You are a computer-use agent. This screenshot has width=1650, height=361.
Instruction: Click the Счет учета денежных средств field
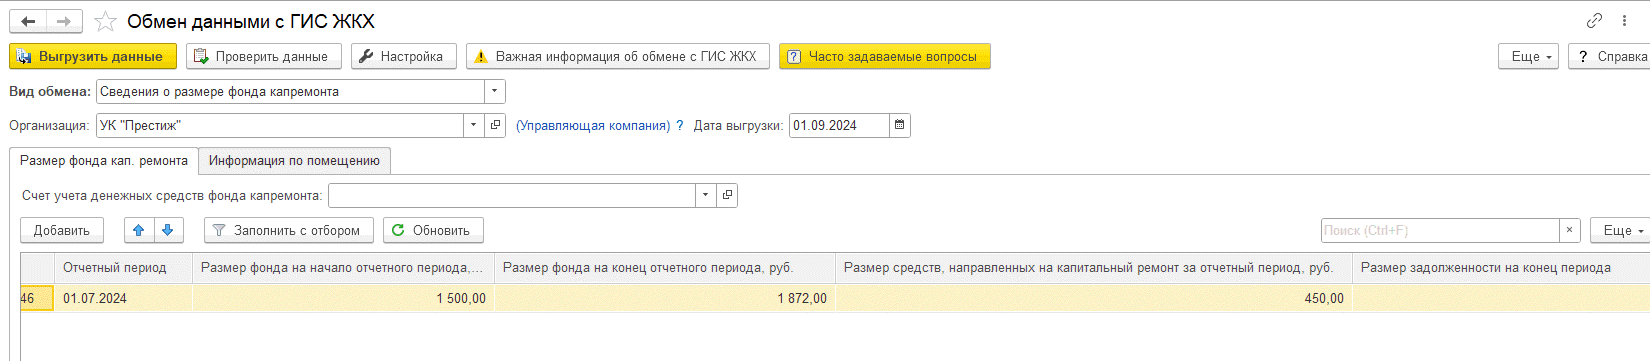(512, 195)
